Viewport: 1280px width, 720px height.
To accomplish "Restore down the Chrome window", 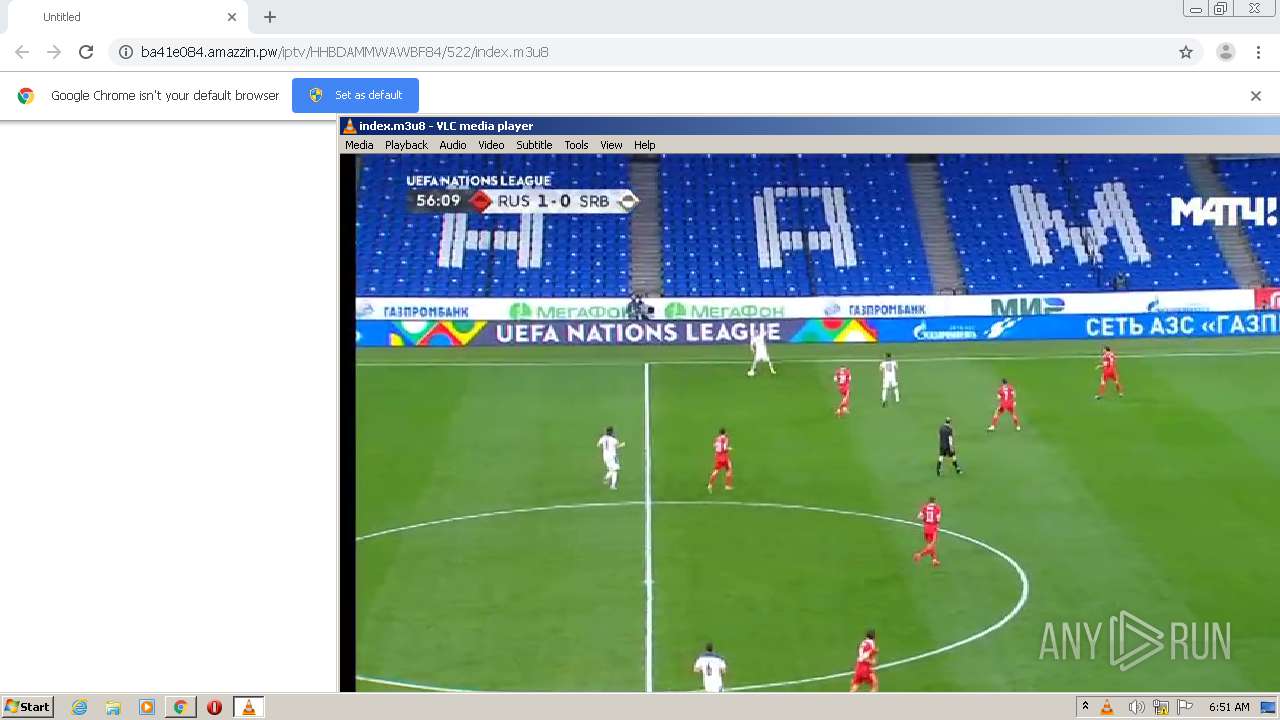I will pyautogui.click(x=1221, y=9).
